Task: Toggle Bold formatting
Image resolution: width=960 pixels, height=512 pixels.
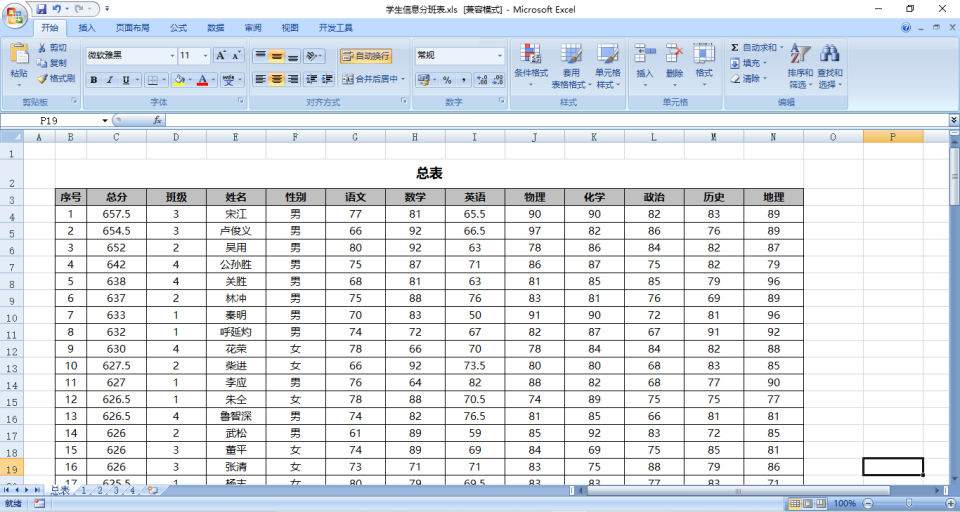Action: 94,80
